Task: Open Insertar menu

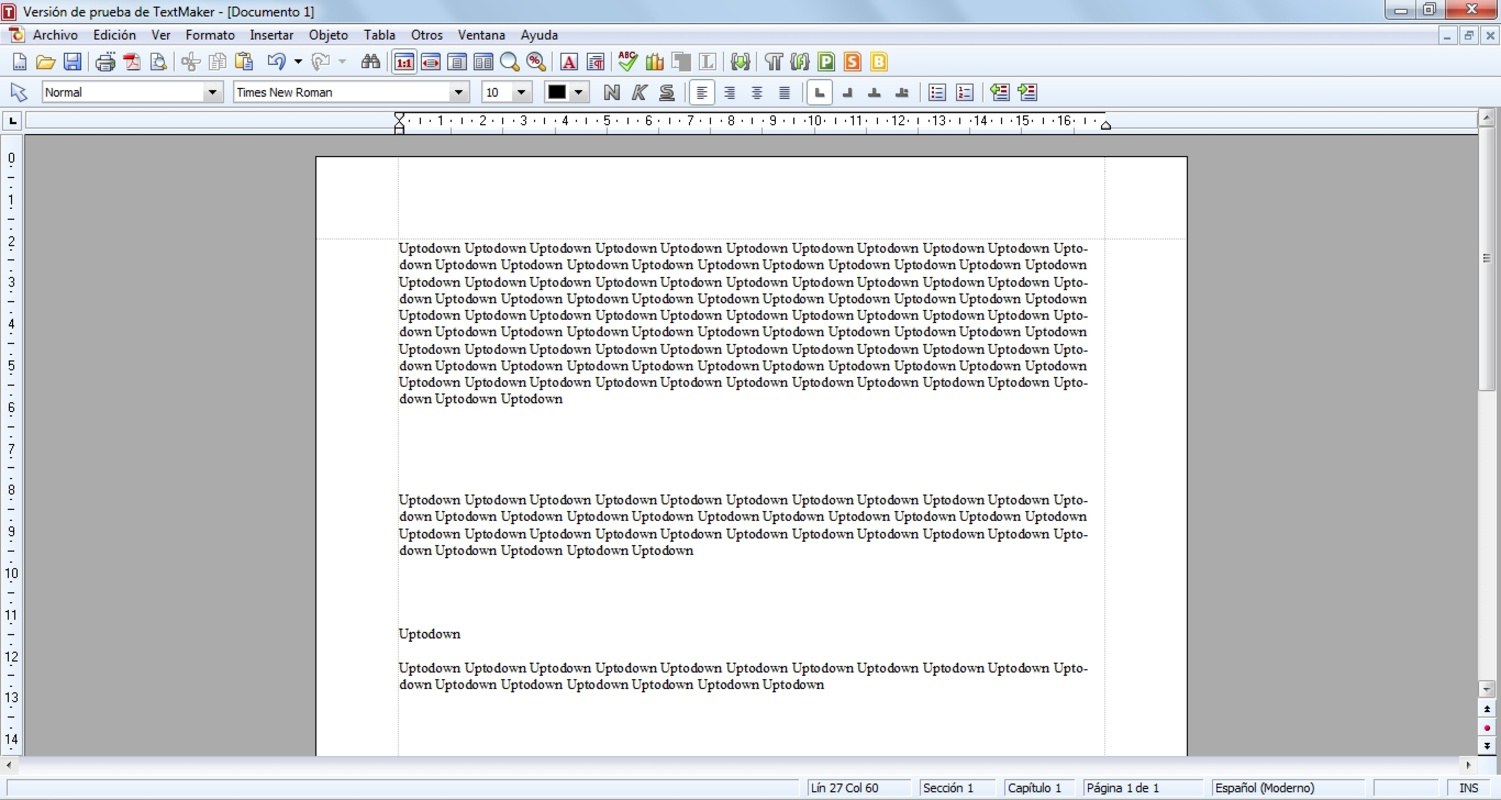Action: (272, 35)
